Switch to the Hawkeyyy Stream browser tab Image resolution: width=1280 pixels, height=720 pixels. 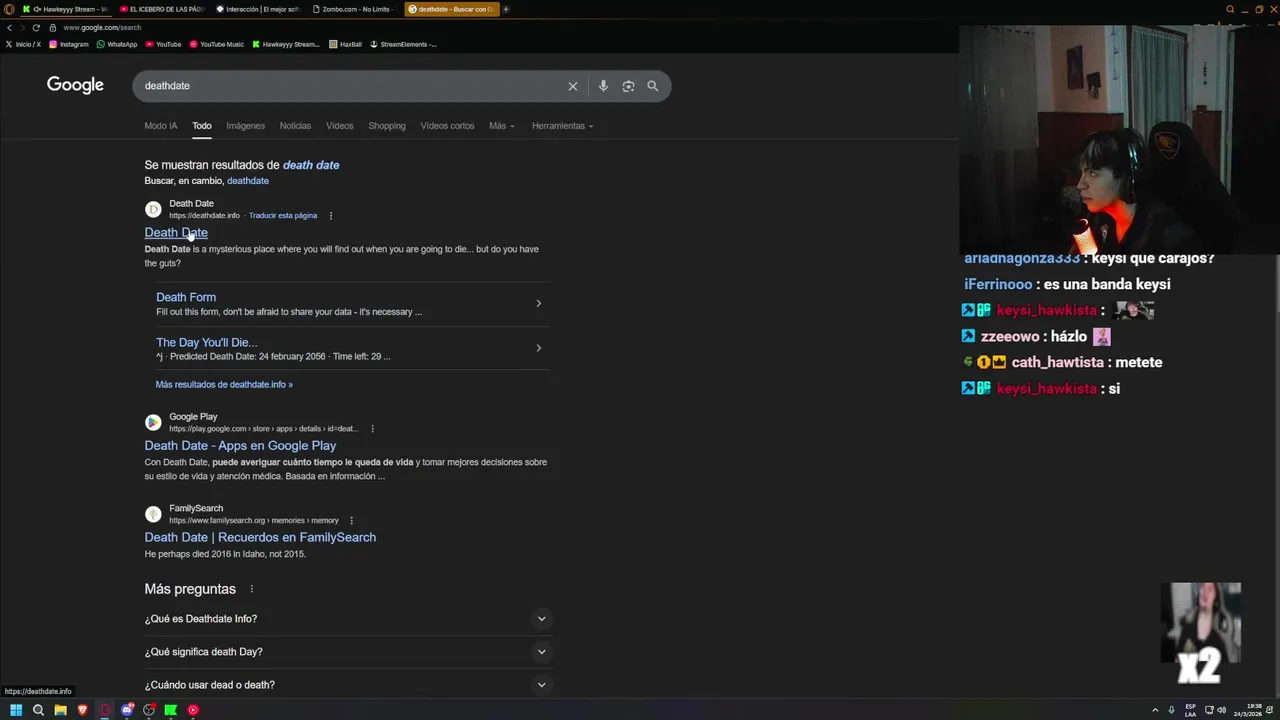65,9
